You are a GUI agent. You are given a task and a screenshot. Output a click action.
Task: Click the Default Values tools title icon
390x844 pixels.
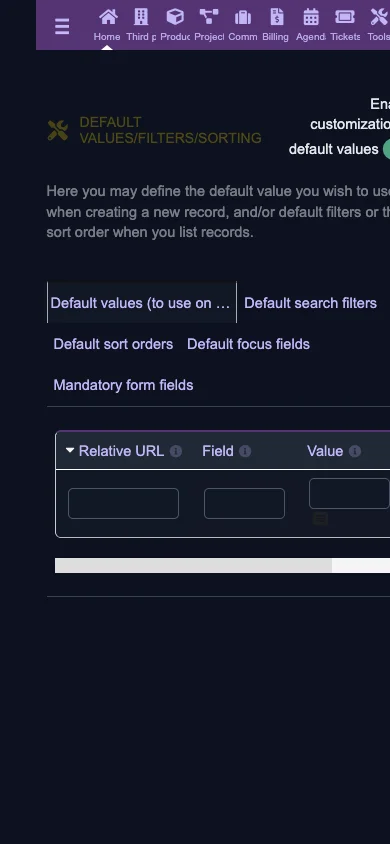[x=58, y=130]
